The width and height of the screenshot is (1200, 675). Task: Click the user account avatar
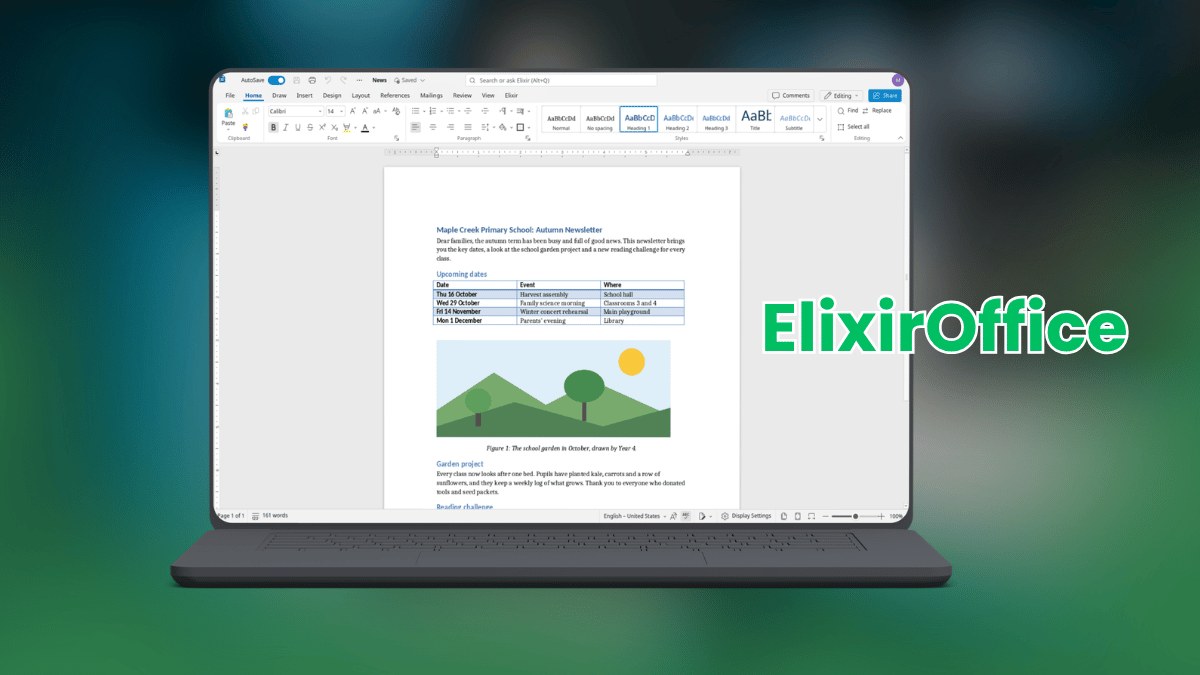pos(898,80)
